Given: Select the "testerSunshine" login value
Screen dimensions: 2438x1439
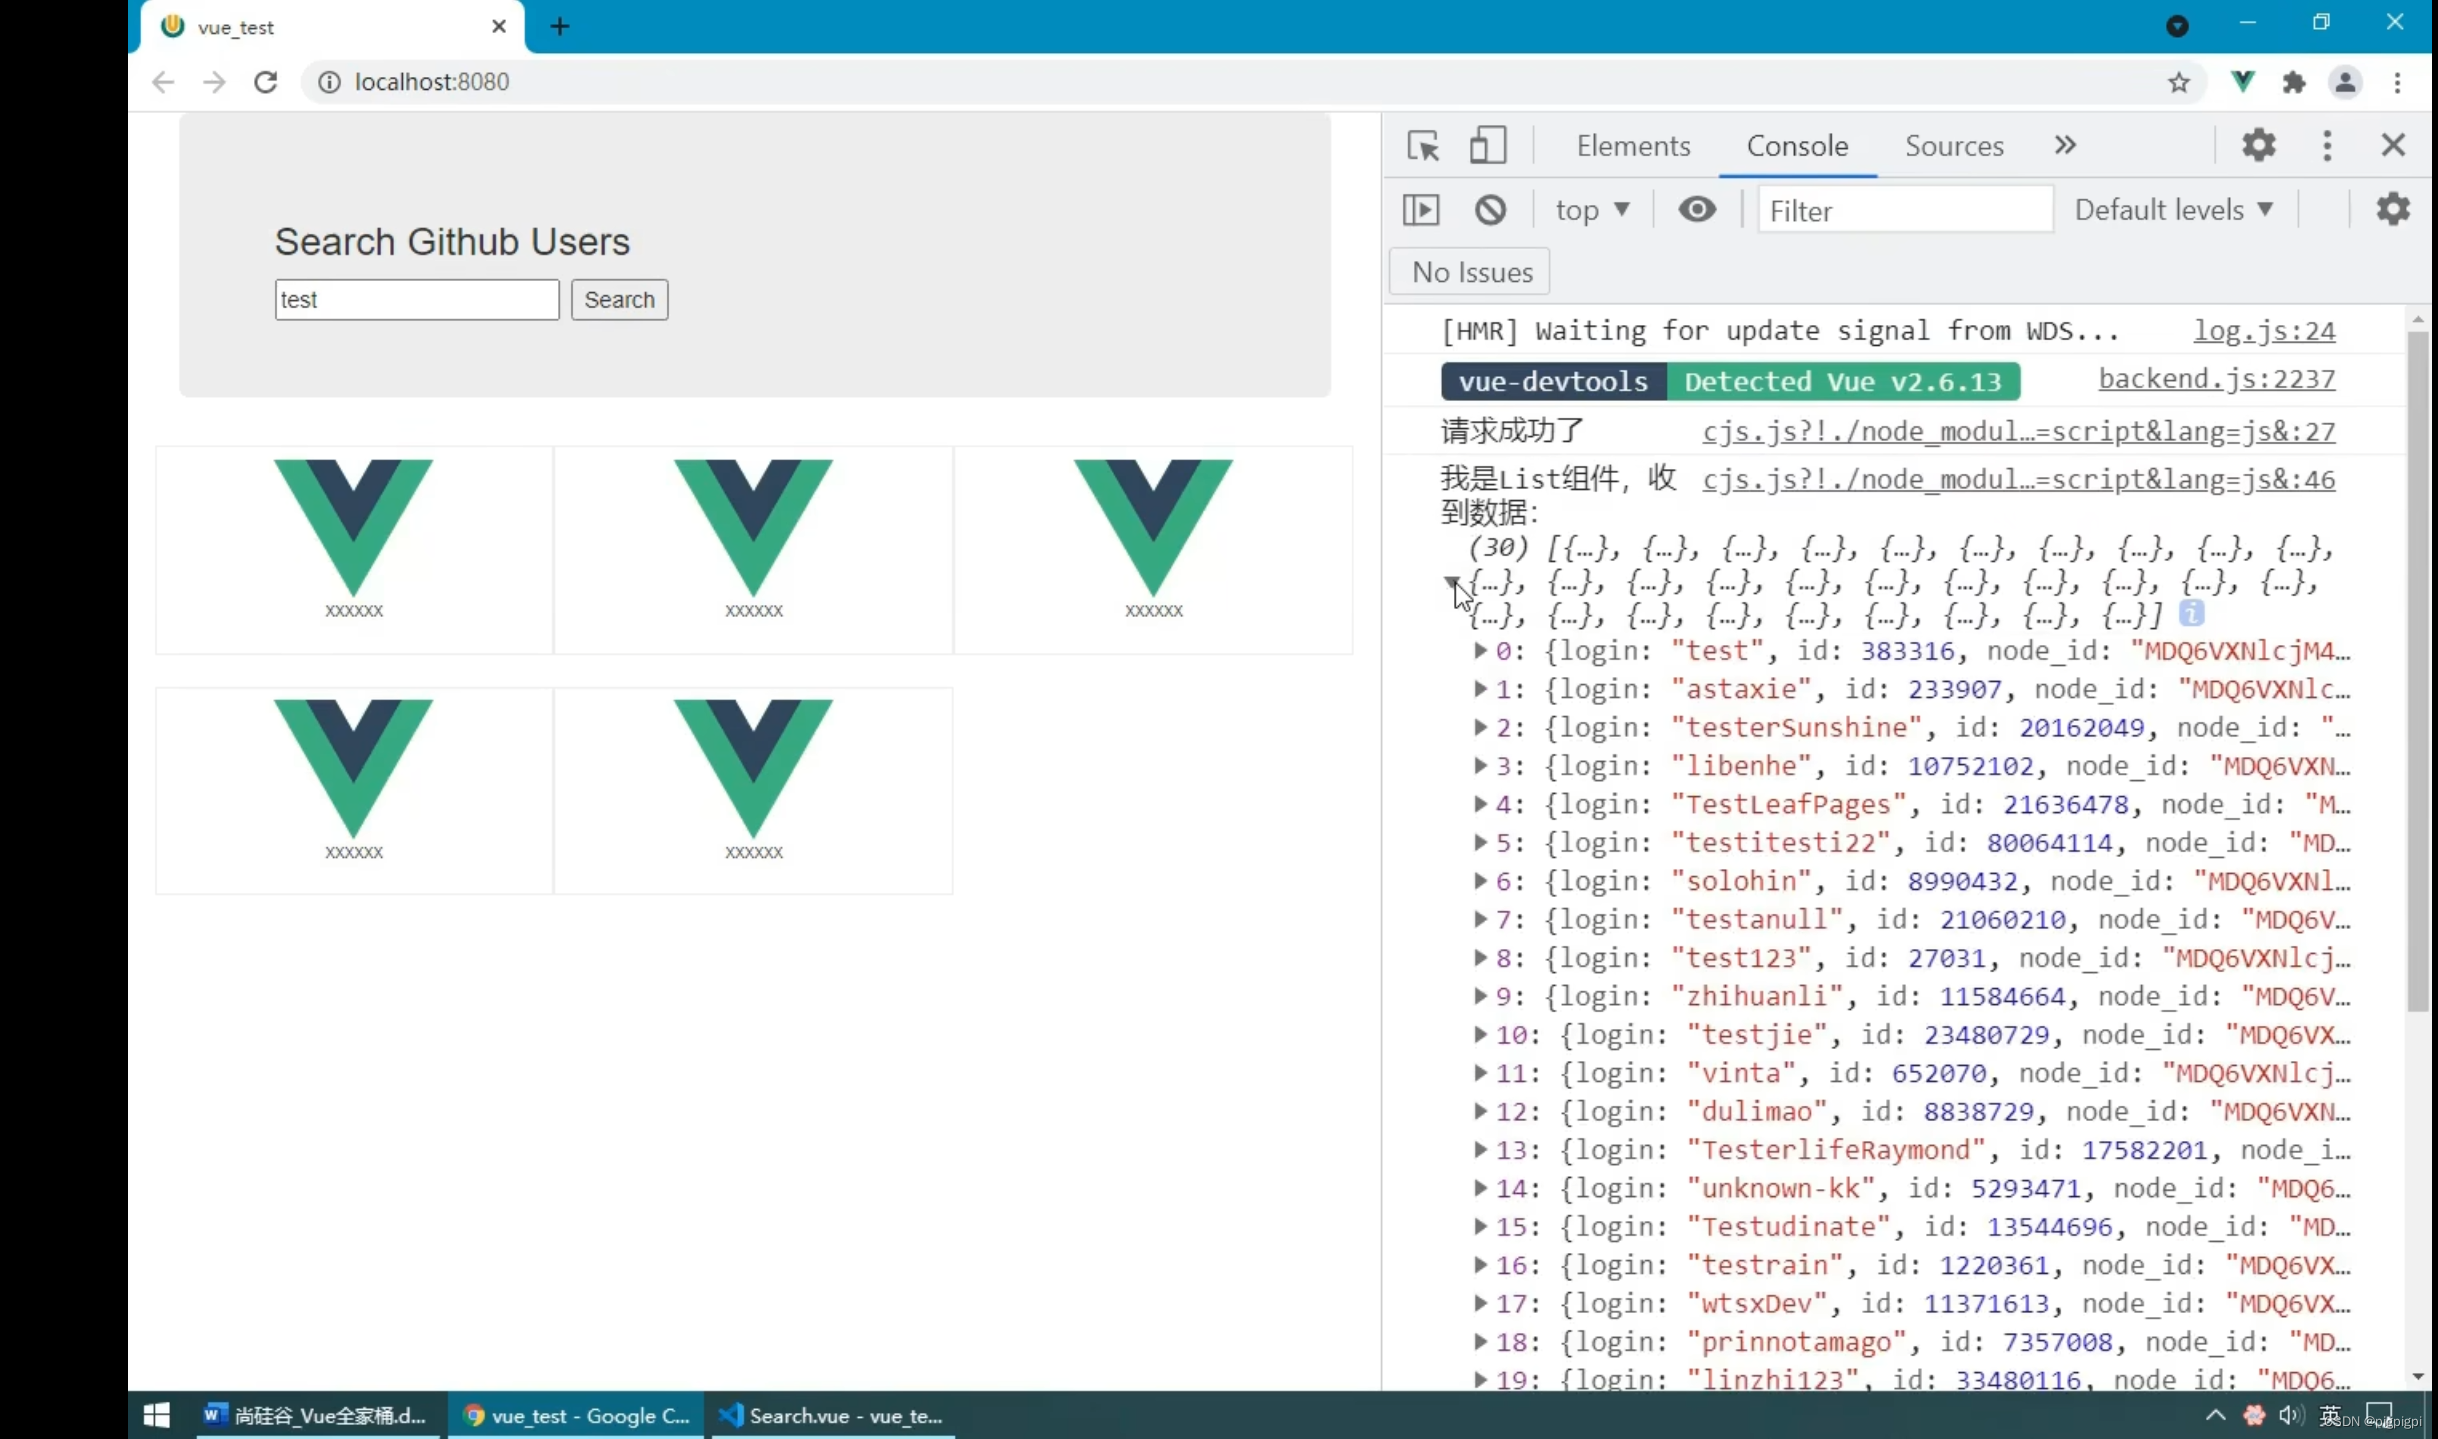Looking at the screenshot, I should (x=1796, y=727).
